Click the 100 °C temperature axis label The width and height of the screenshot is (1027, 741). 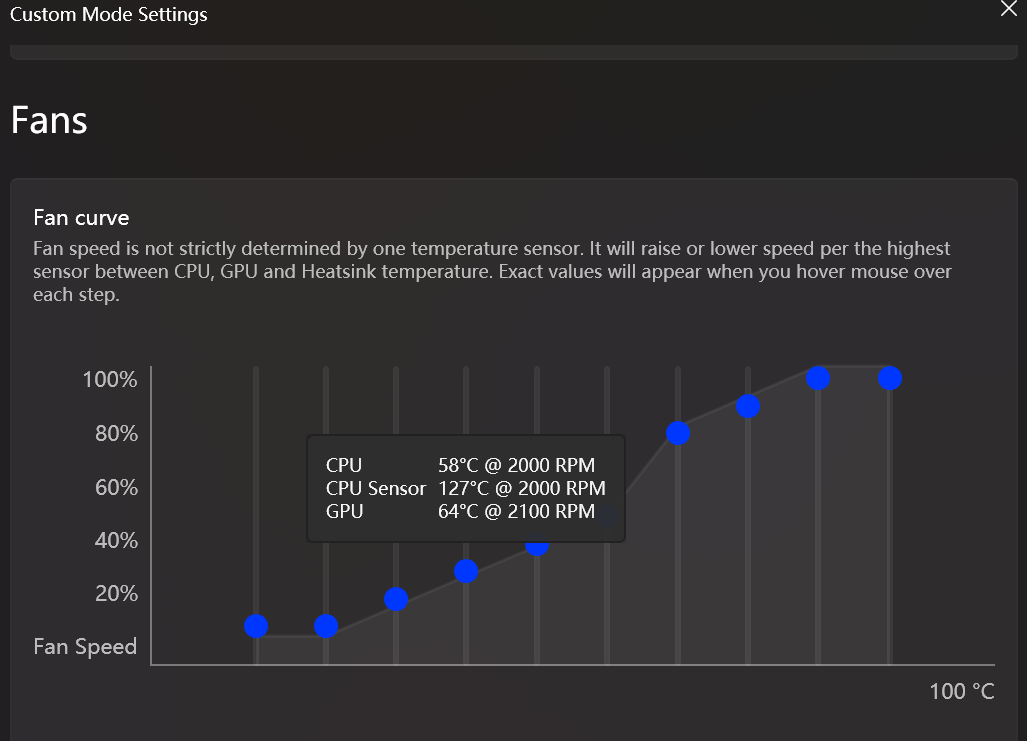pyautogui.click(x=961, y=691)
